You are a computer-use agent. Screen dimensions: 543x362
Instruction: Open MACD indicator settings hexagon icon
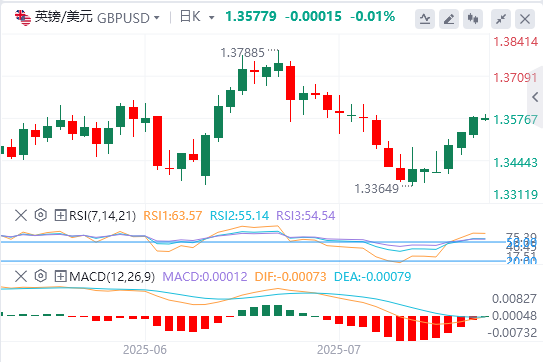(41, 276)
